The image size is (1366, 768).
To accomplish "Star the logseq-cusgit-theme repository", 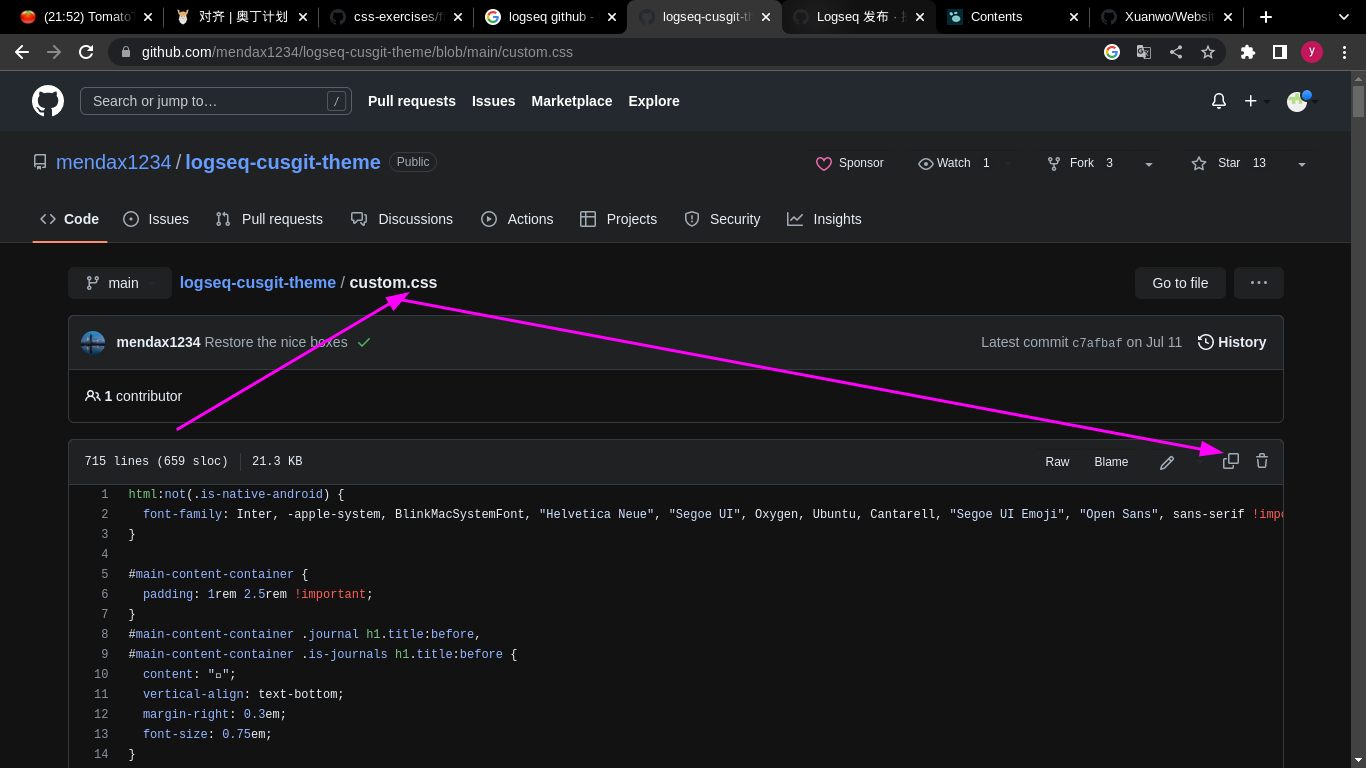I will pos(1230,163).
